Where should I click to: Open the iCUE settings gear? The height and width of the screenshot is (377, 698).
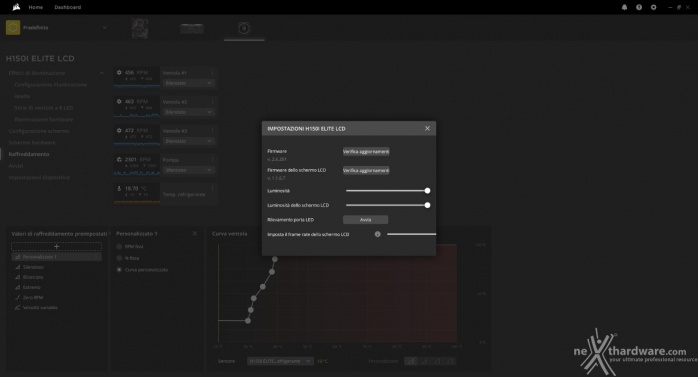pos(653,7)
